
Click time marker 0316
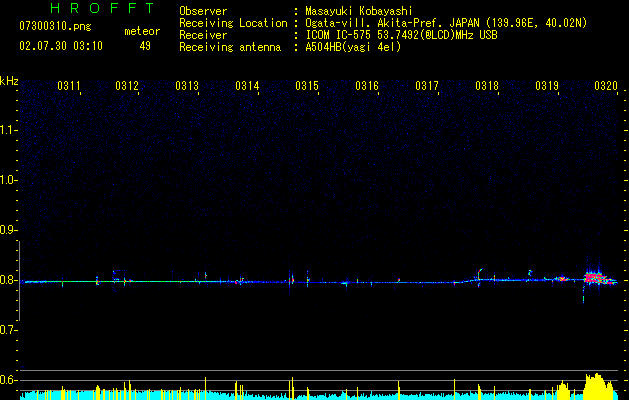pos(367,86)
